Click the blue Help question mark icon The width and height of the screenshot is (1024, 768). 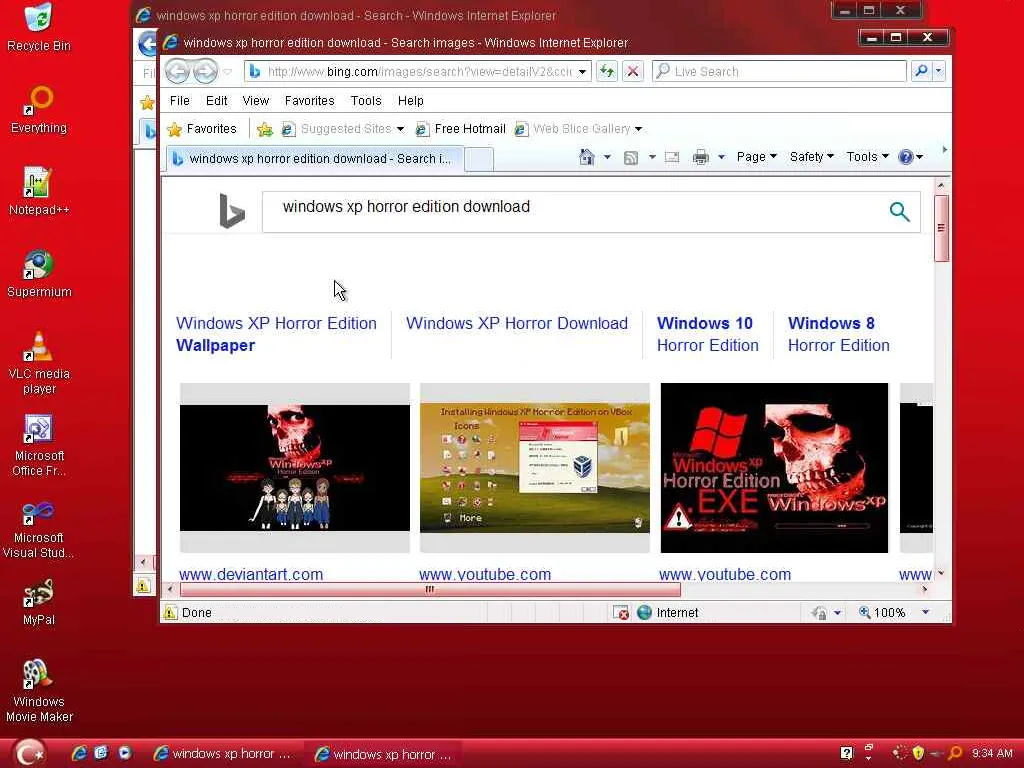coord(906,157)
